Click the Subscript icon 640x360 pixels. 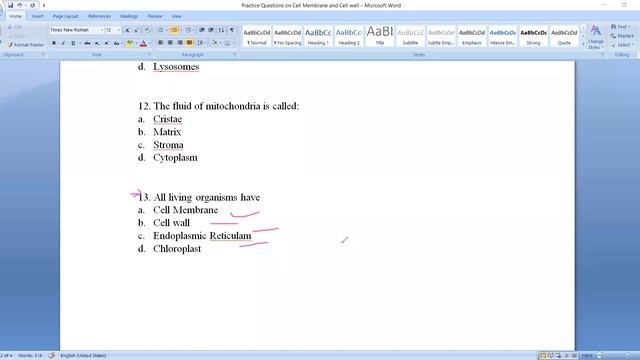97,43
